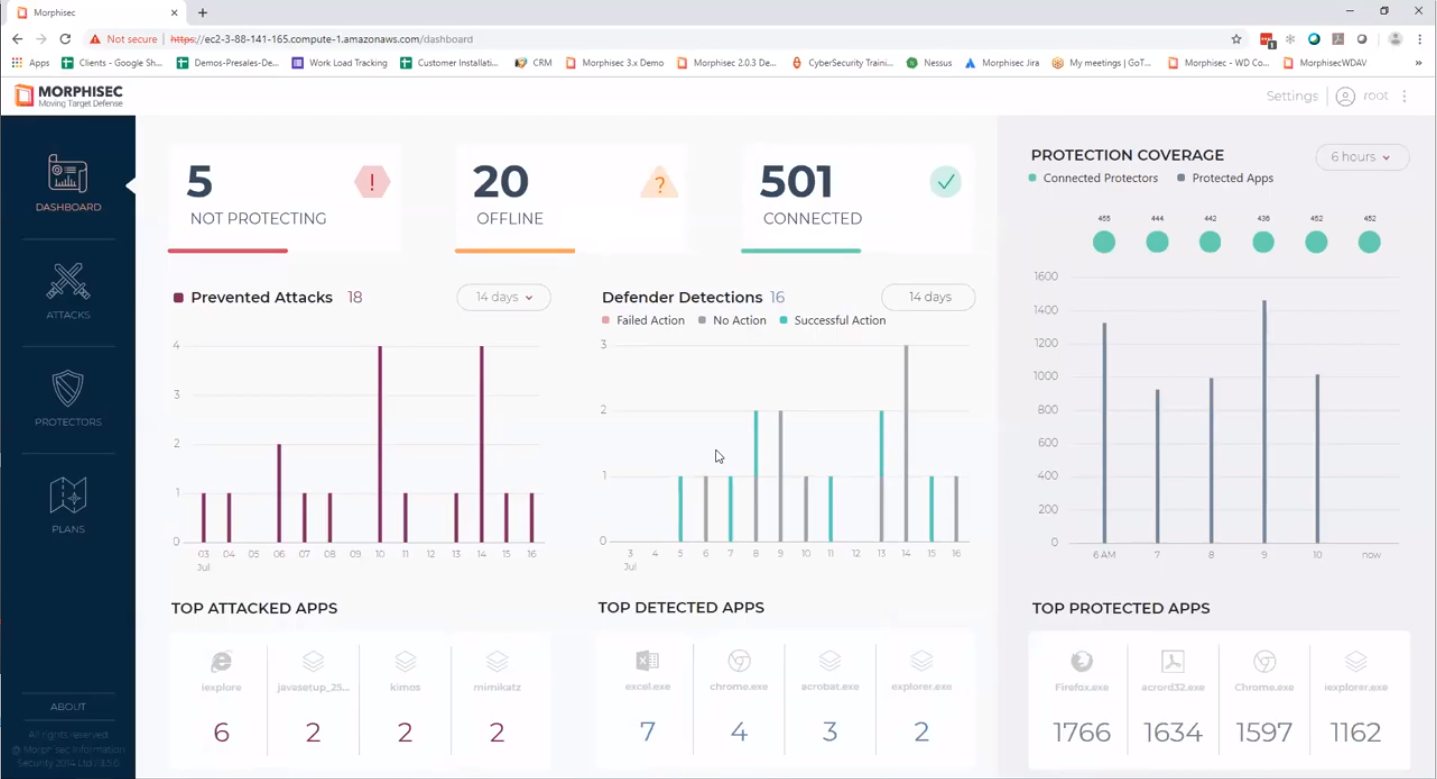
Task: Open the root user avatar icon
Action: point(1345,96)
